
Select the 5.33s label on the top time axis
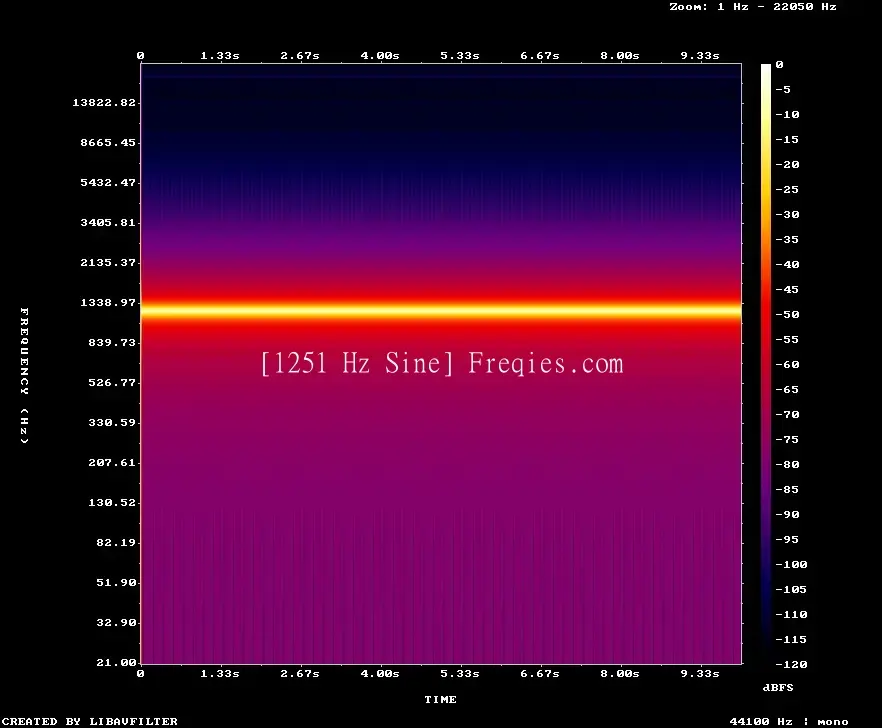tap(460, 56)
